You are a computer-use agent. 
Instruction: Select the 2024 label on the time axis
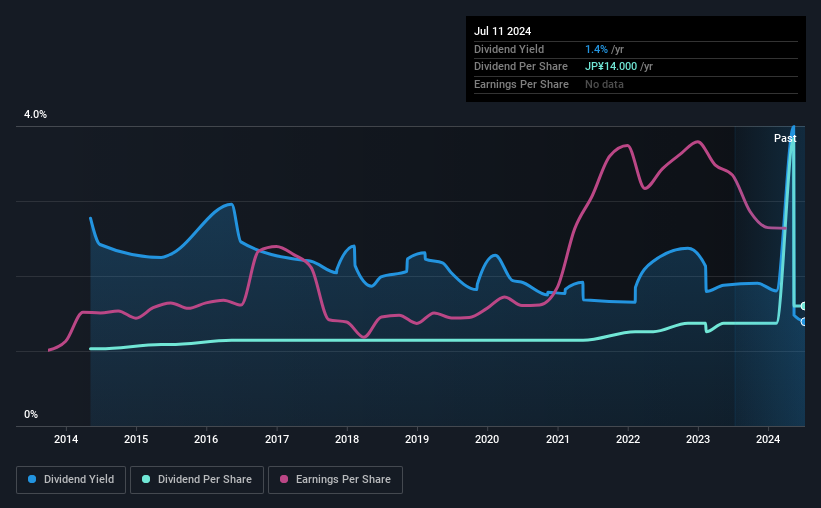coord(768,439)
